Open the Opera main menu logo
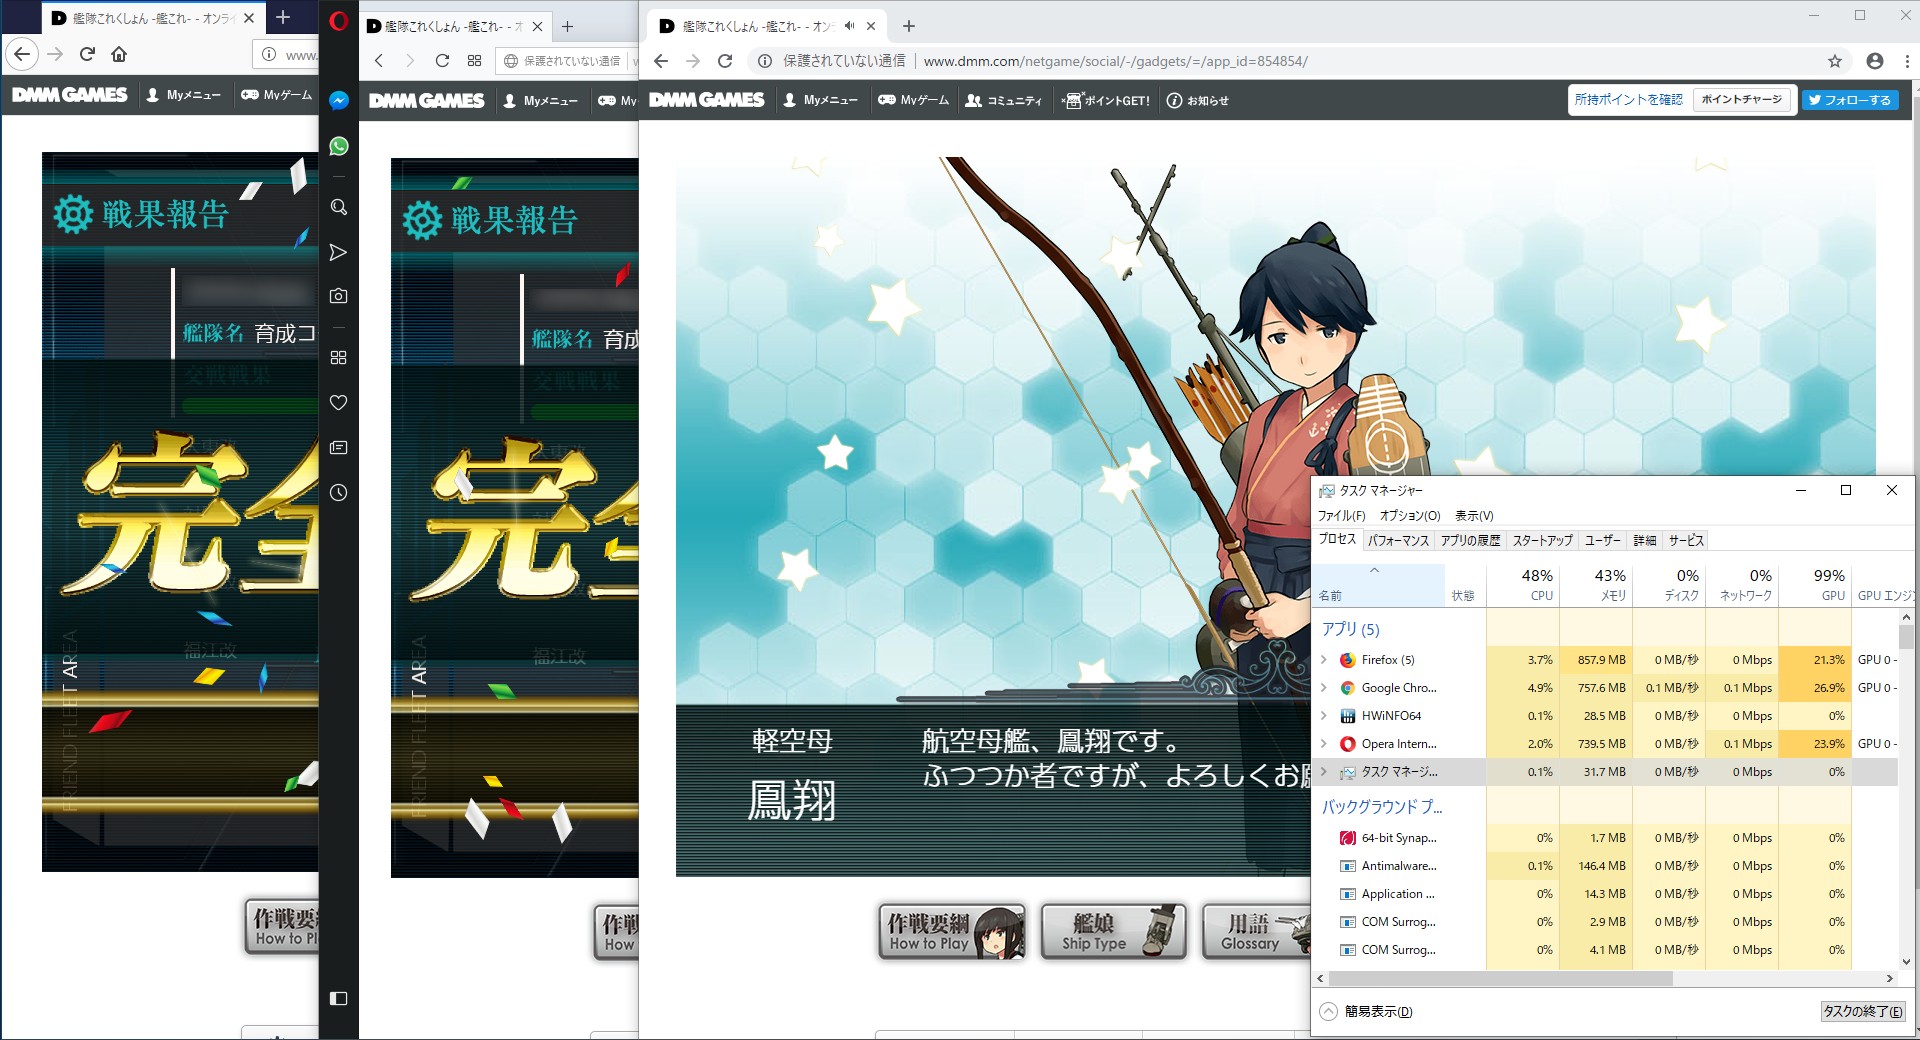 pos(339,21)
